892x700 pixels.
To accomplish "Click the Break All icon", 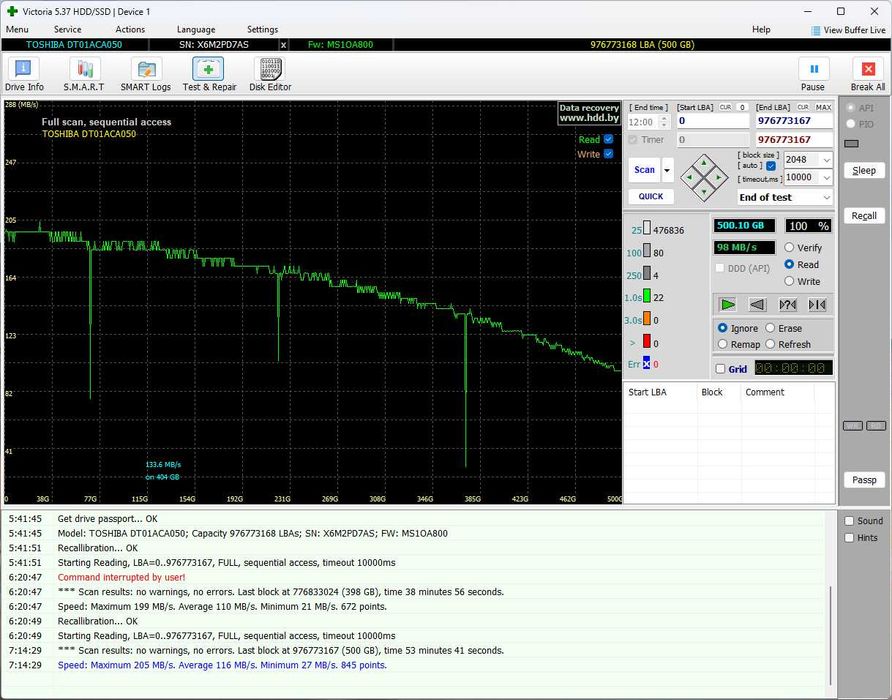I will pyautogui.click(x=867, y=69).
